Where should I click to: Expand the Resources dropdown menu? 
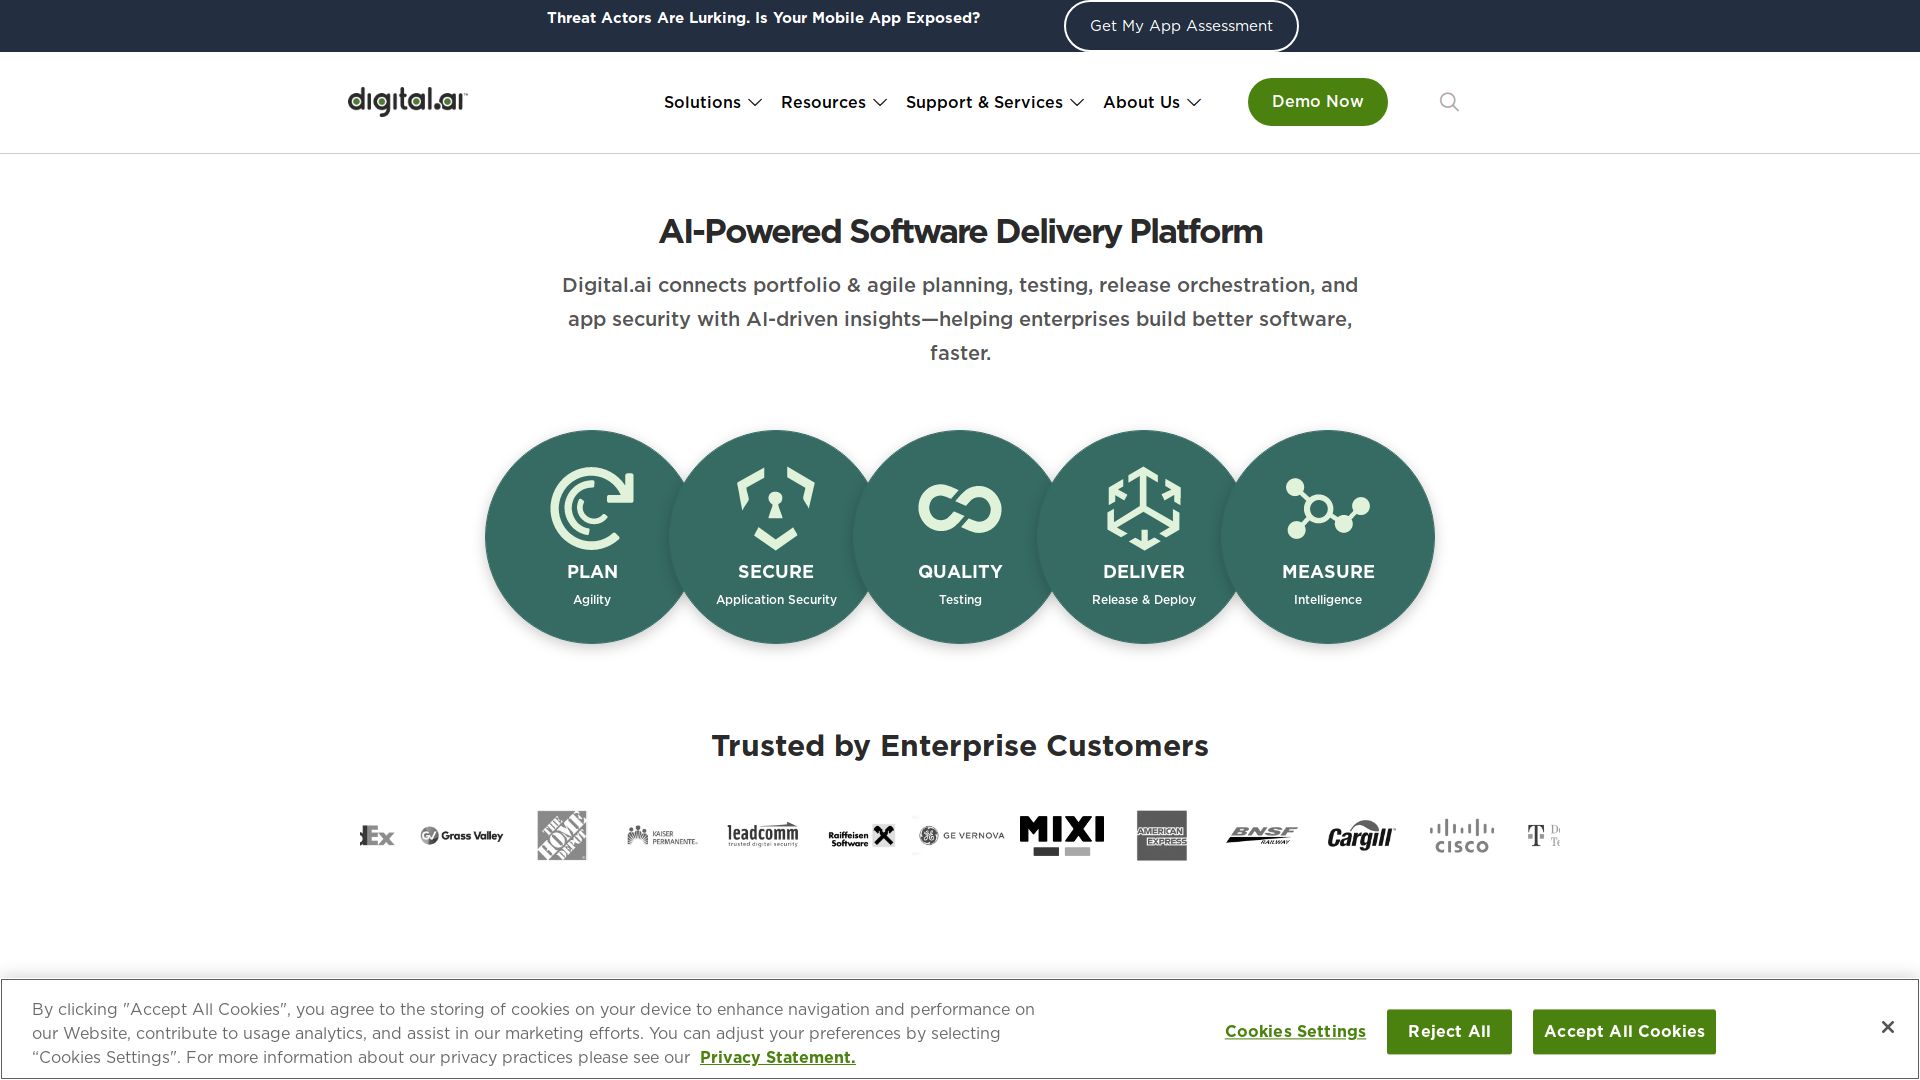coord(834,102)
